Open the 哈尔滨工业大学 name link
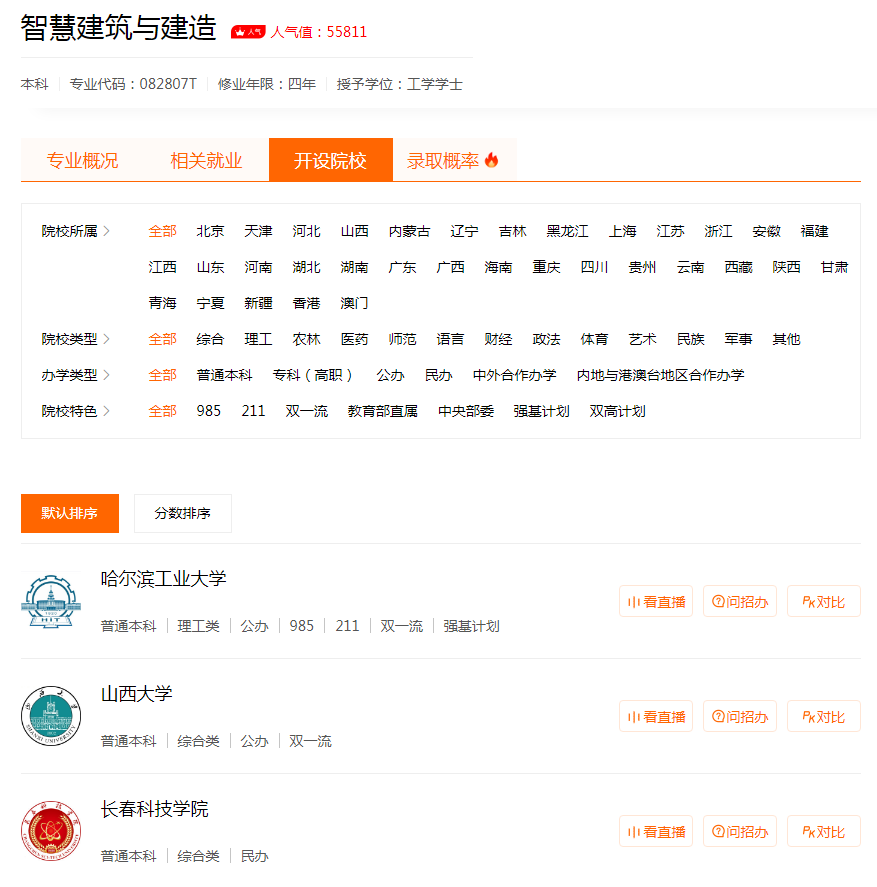This screenshot has height=887, width=877. pos(162,578)
